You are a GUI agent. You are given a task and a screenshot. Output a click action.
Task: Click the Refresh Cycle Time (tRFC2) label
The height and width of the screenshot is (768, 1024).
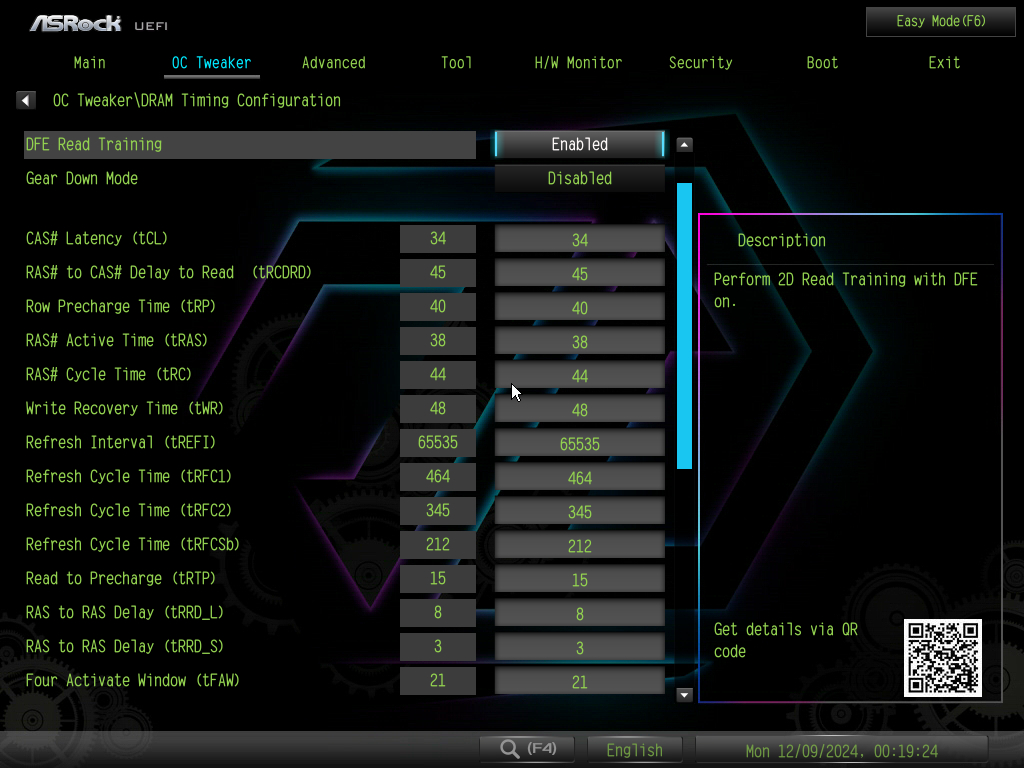coord(129,510)
